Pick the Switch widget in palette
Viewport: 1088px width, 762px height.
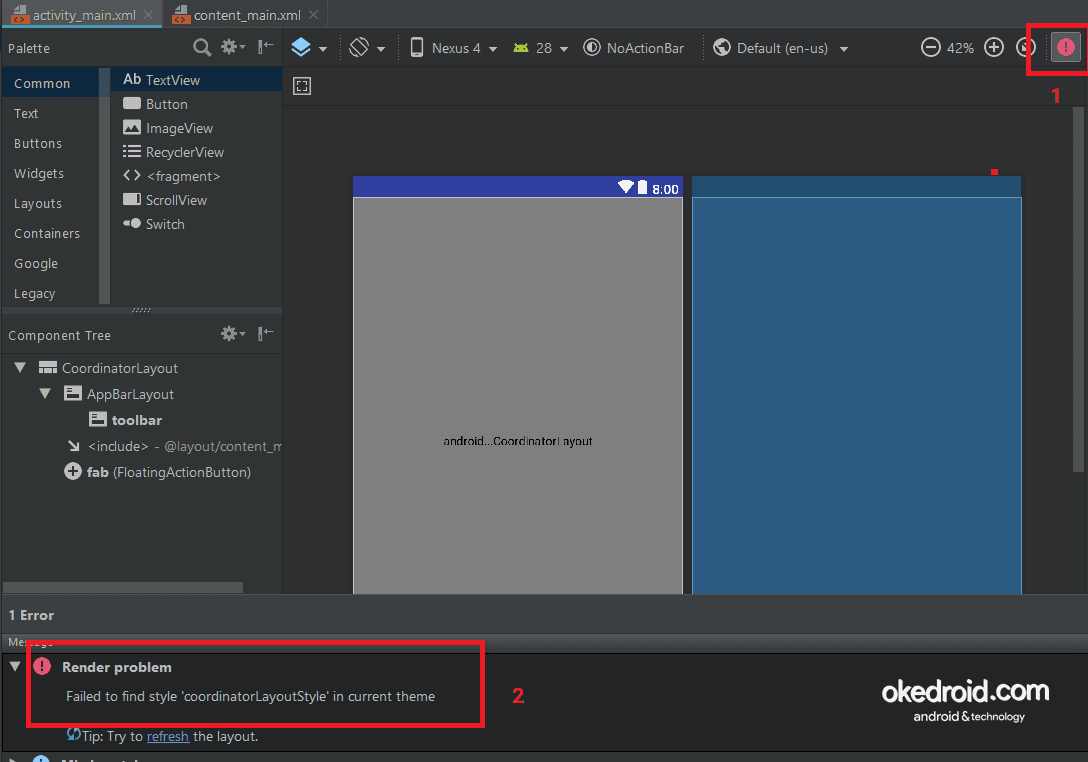196,224
